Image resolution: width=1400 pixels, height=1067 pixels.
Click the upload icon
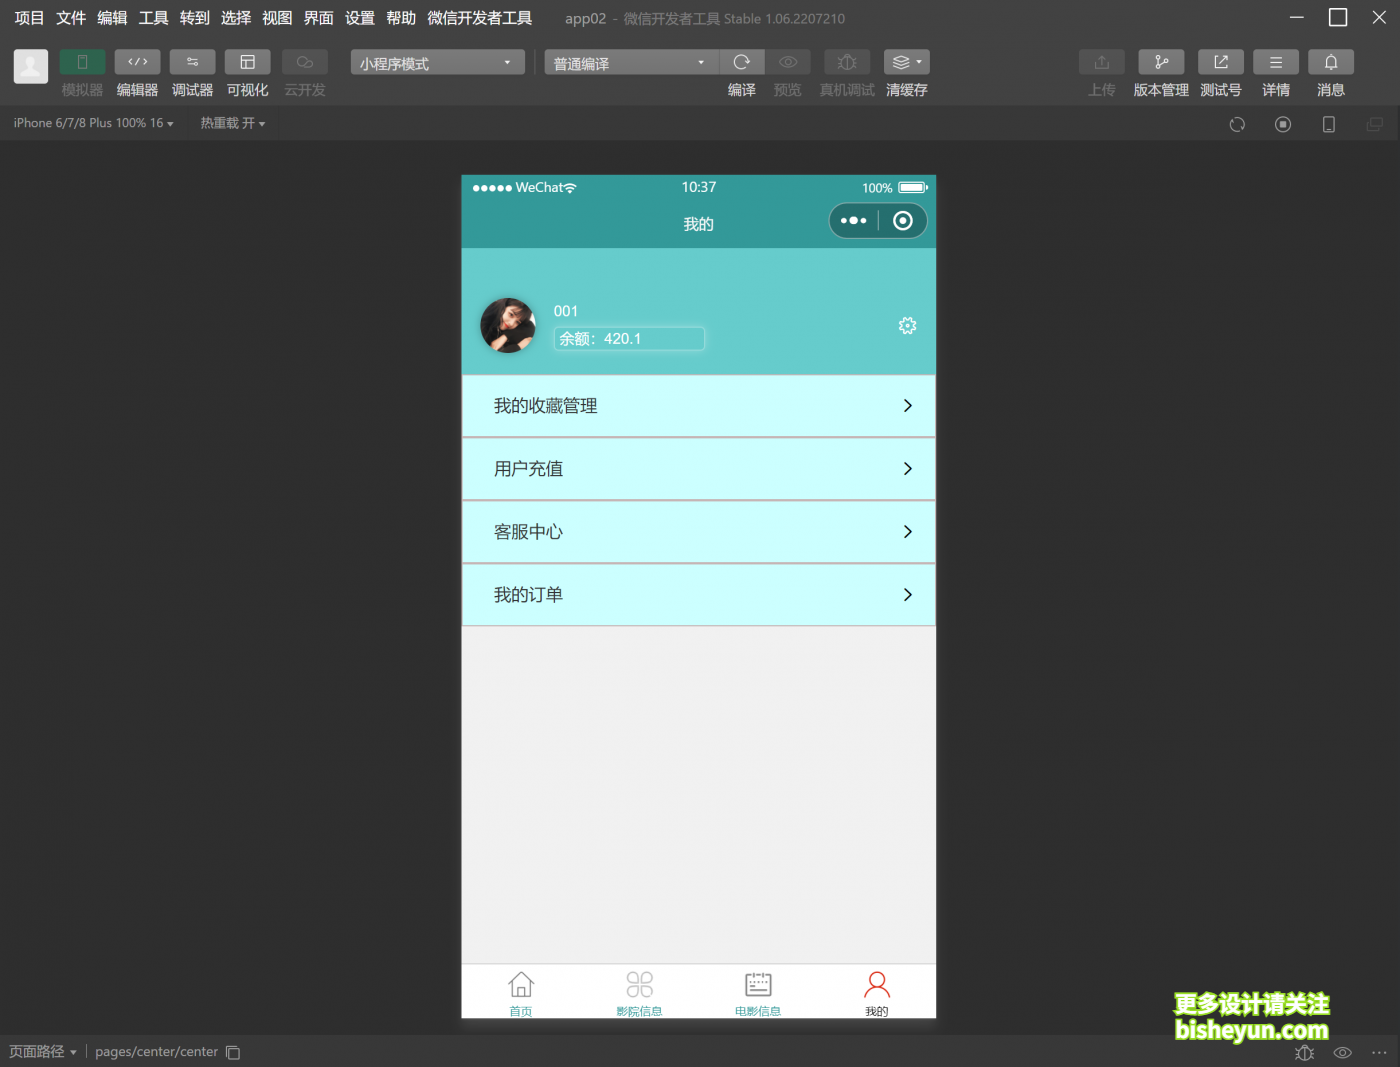(x=1102, y=62)
